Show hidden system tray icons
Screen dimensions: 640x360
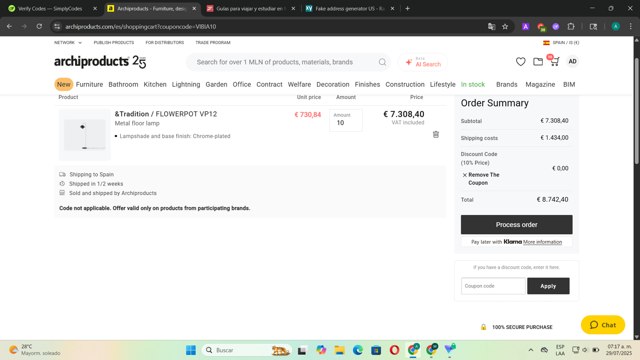click(531, 350)
